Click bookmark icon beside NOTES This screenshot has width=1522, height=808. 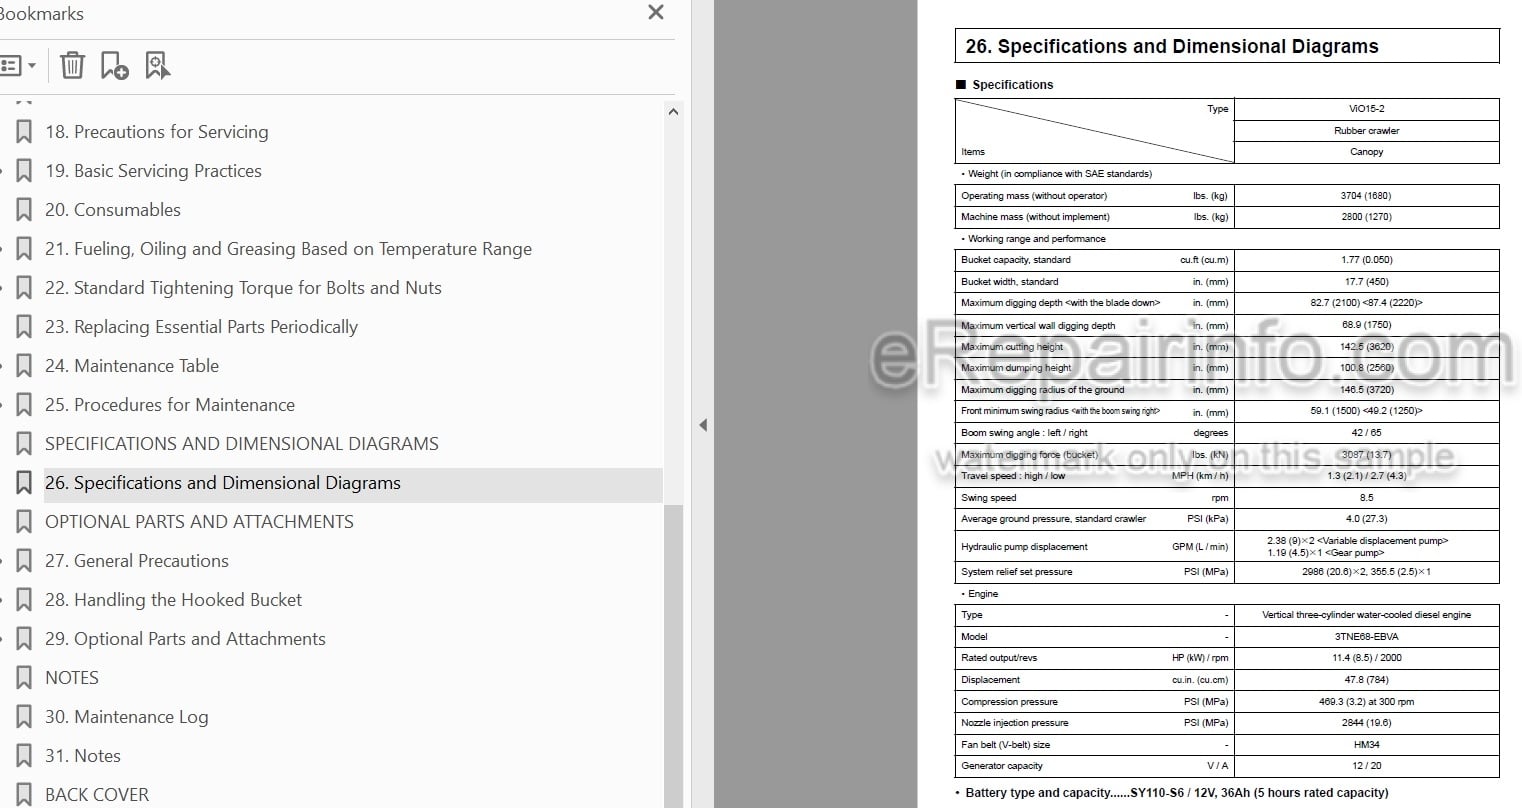coord(24,678)
